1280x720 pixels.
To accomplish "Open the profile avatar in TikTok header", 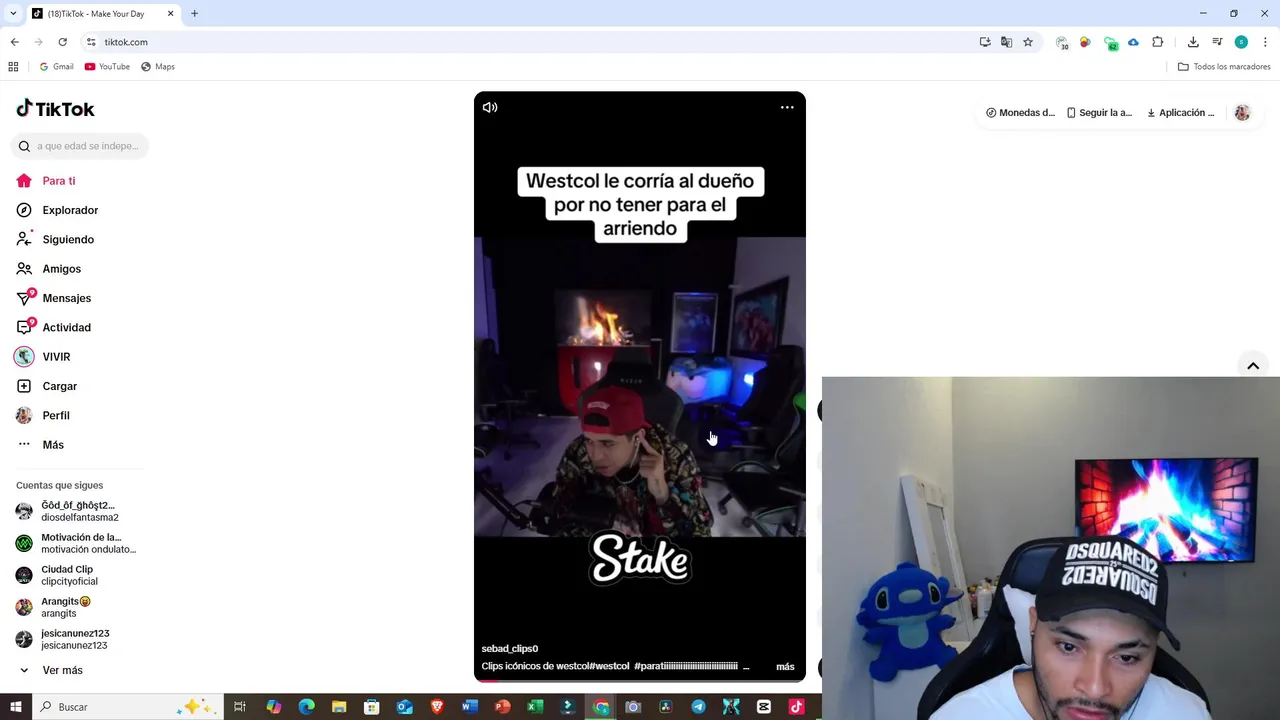I will 1242,113.
